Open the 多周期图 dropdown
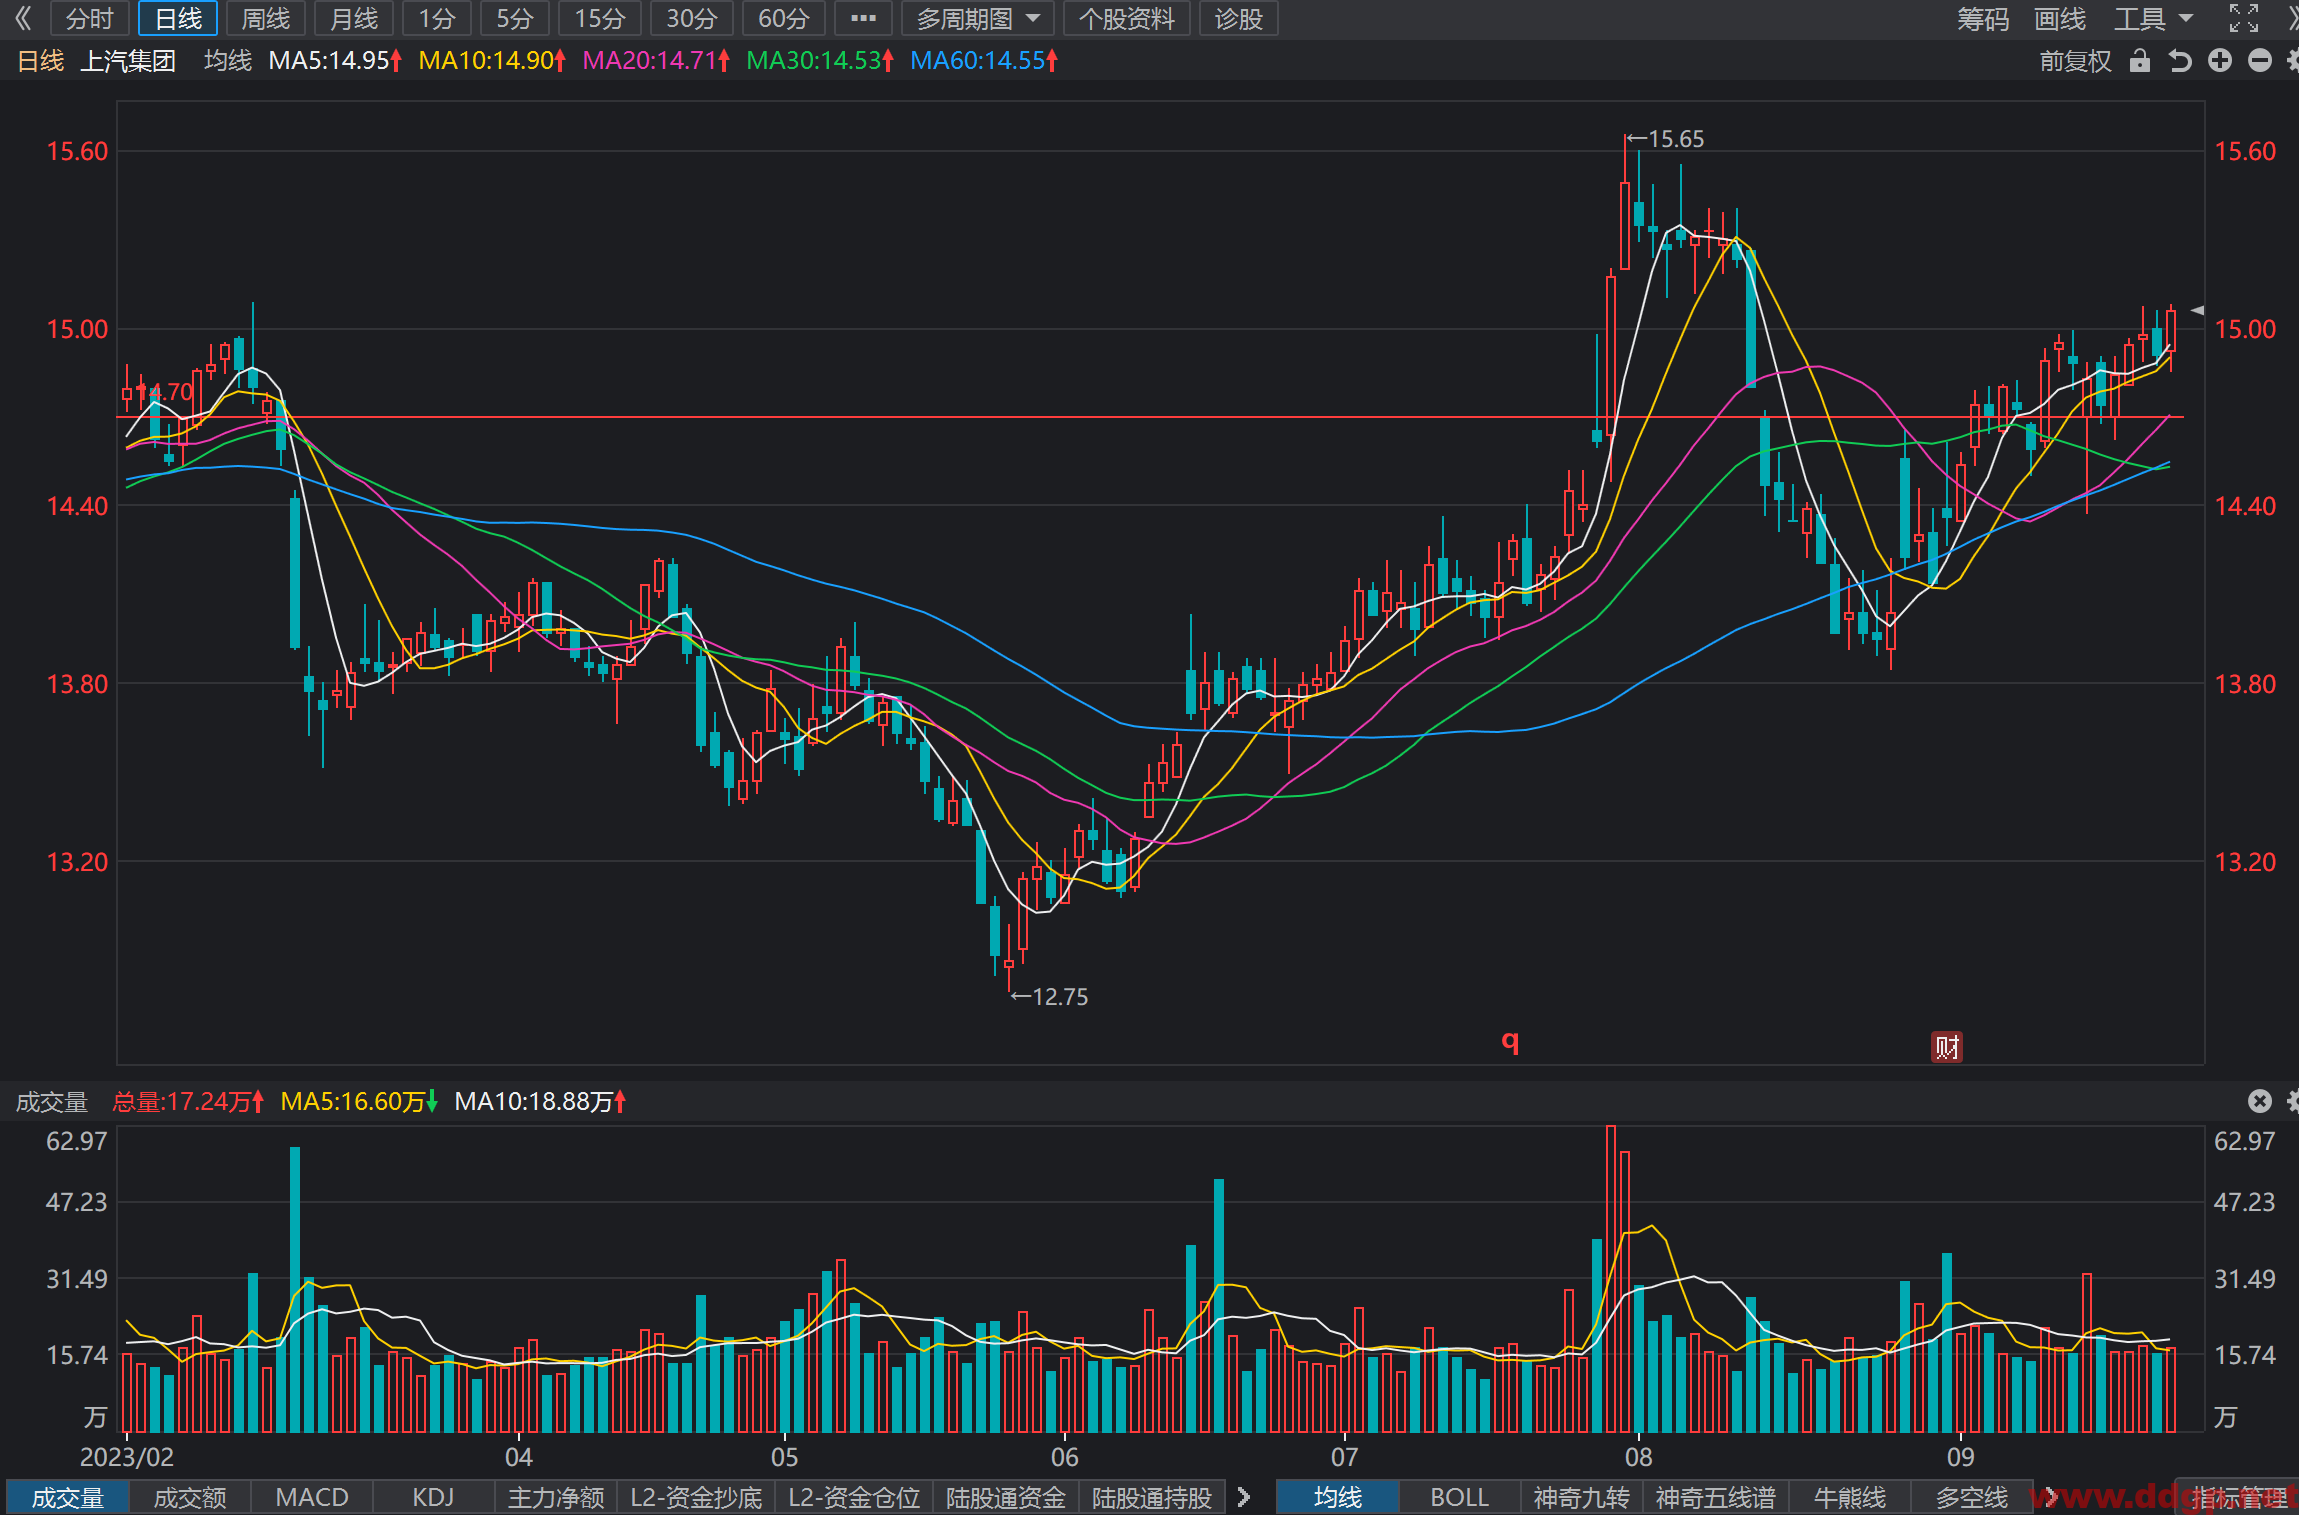 point(978,18)
